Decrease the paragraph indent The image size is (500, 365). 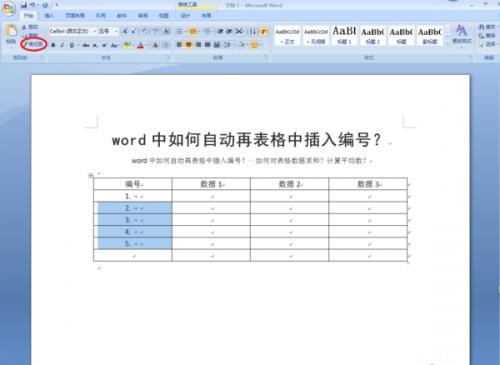click(220, 31)
